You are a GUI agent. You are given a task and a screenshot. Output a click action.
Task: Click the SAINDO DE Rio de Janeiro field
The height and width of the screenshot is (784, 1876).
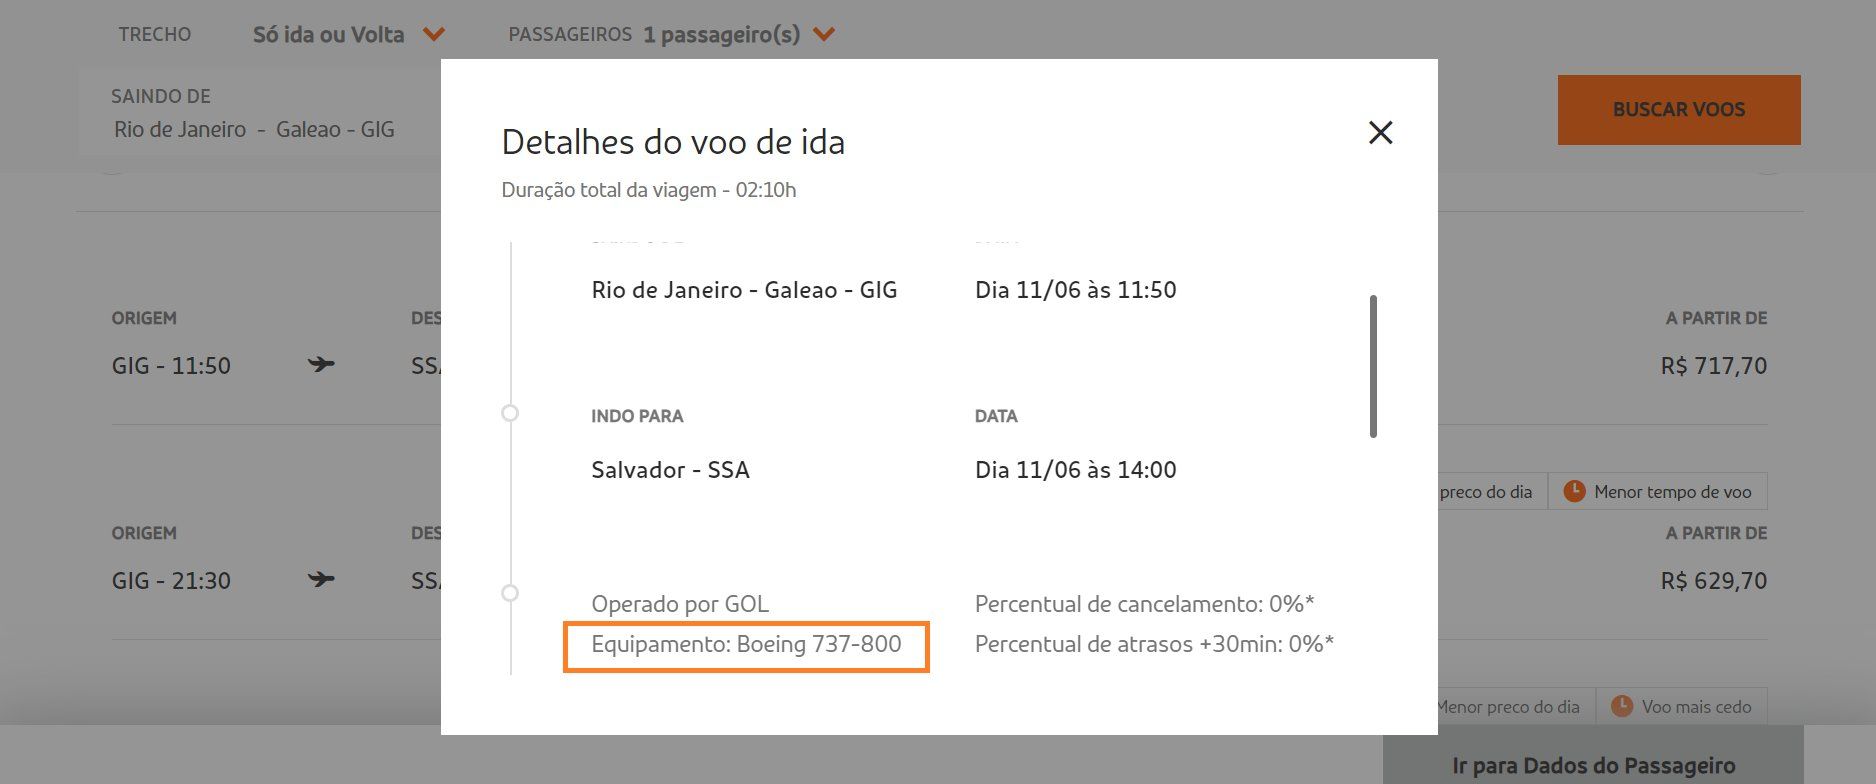click(x=254, y=129)
